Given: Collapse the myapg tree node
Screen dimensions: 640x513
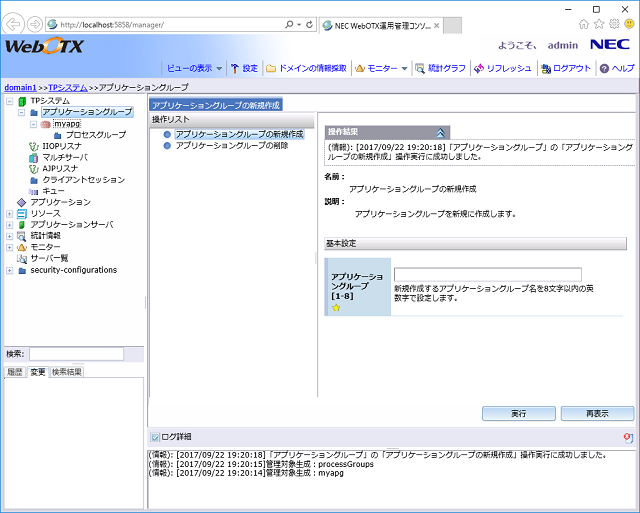Looking at the screenshot, I should (33, 124).
